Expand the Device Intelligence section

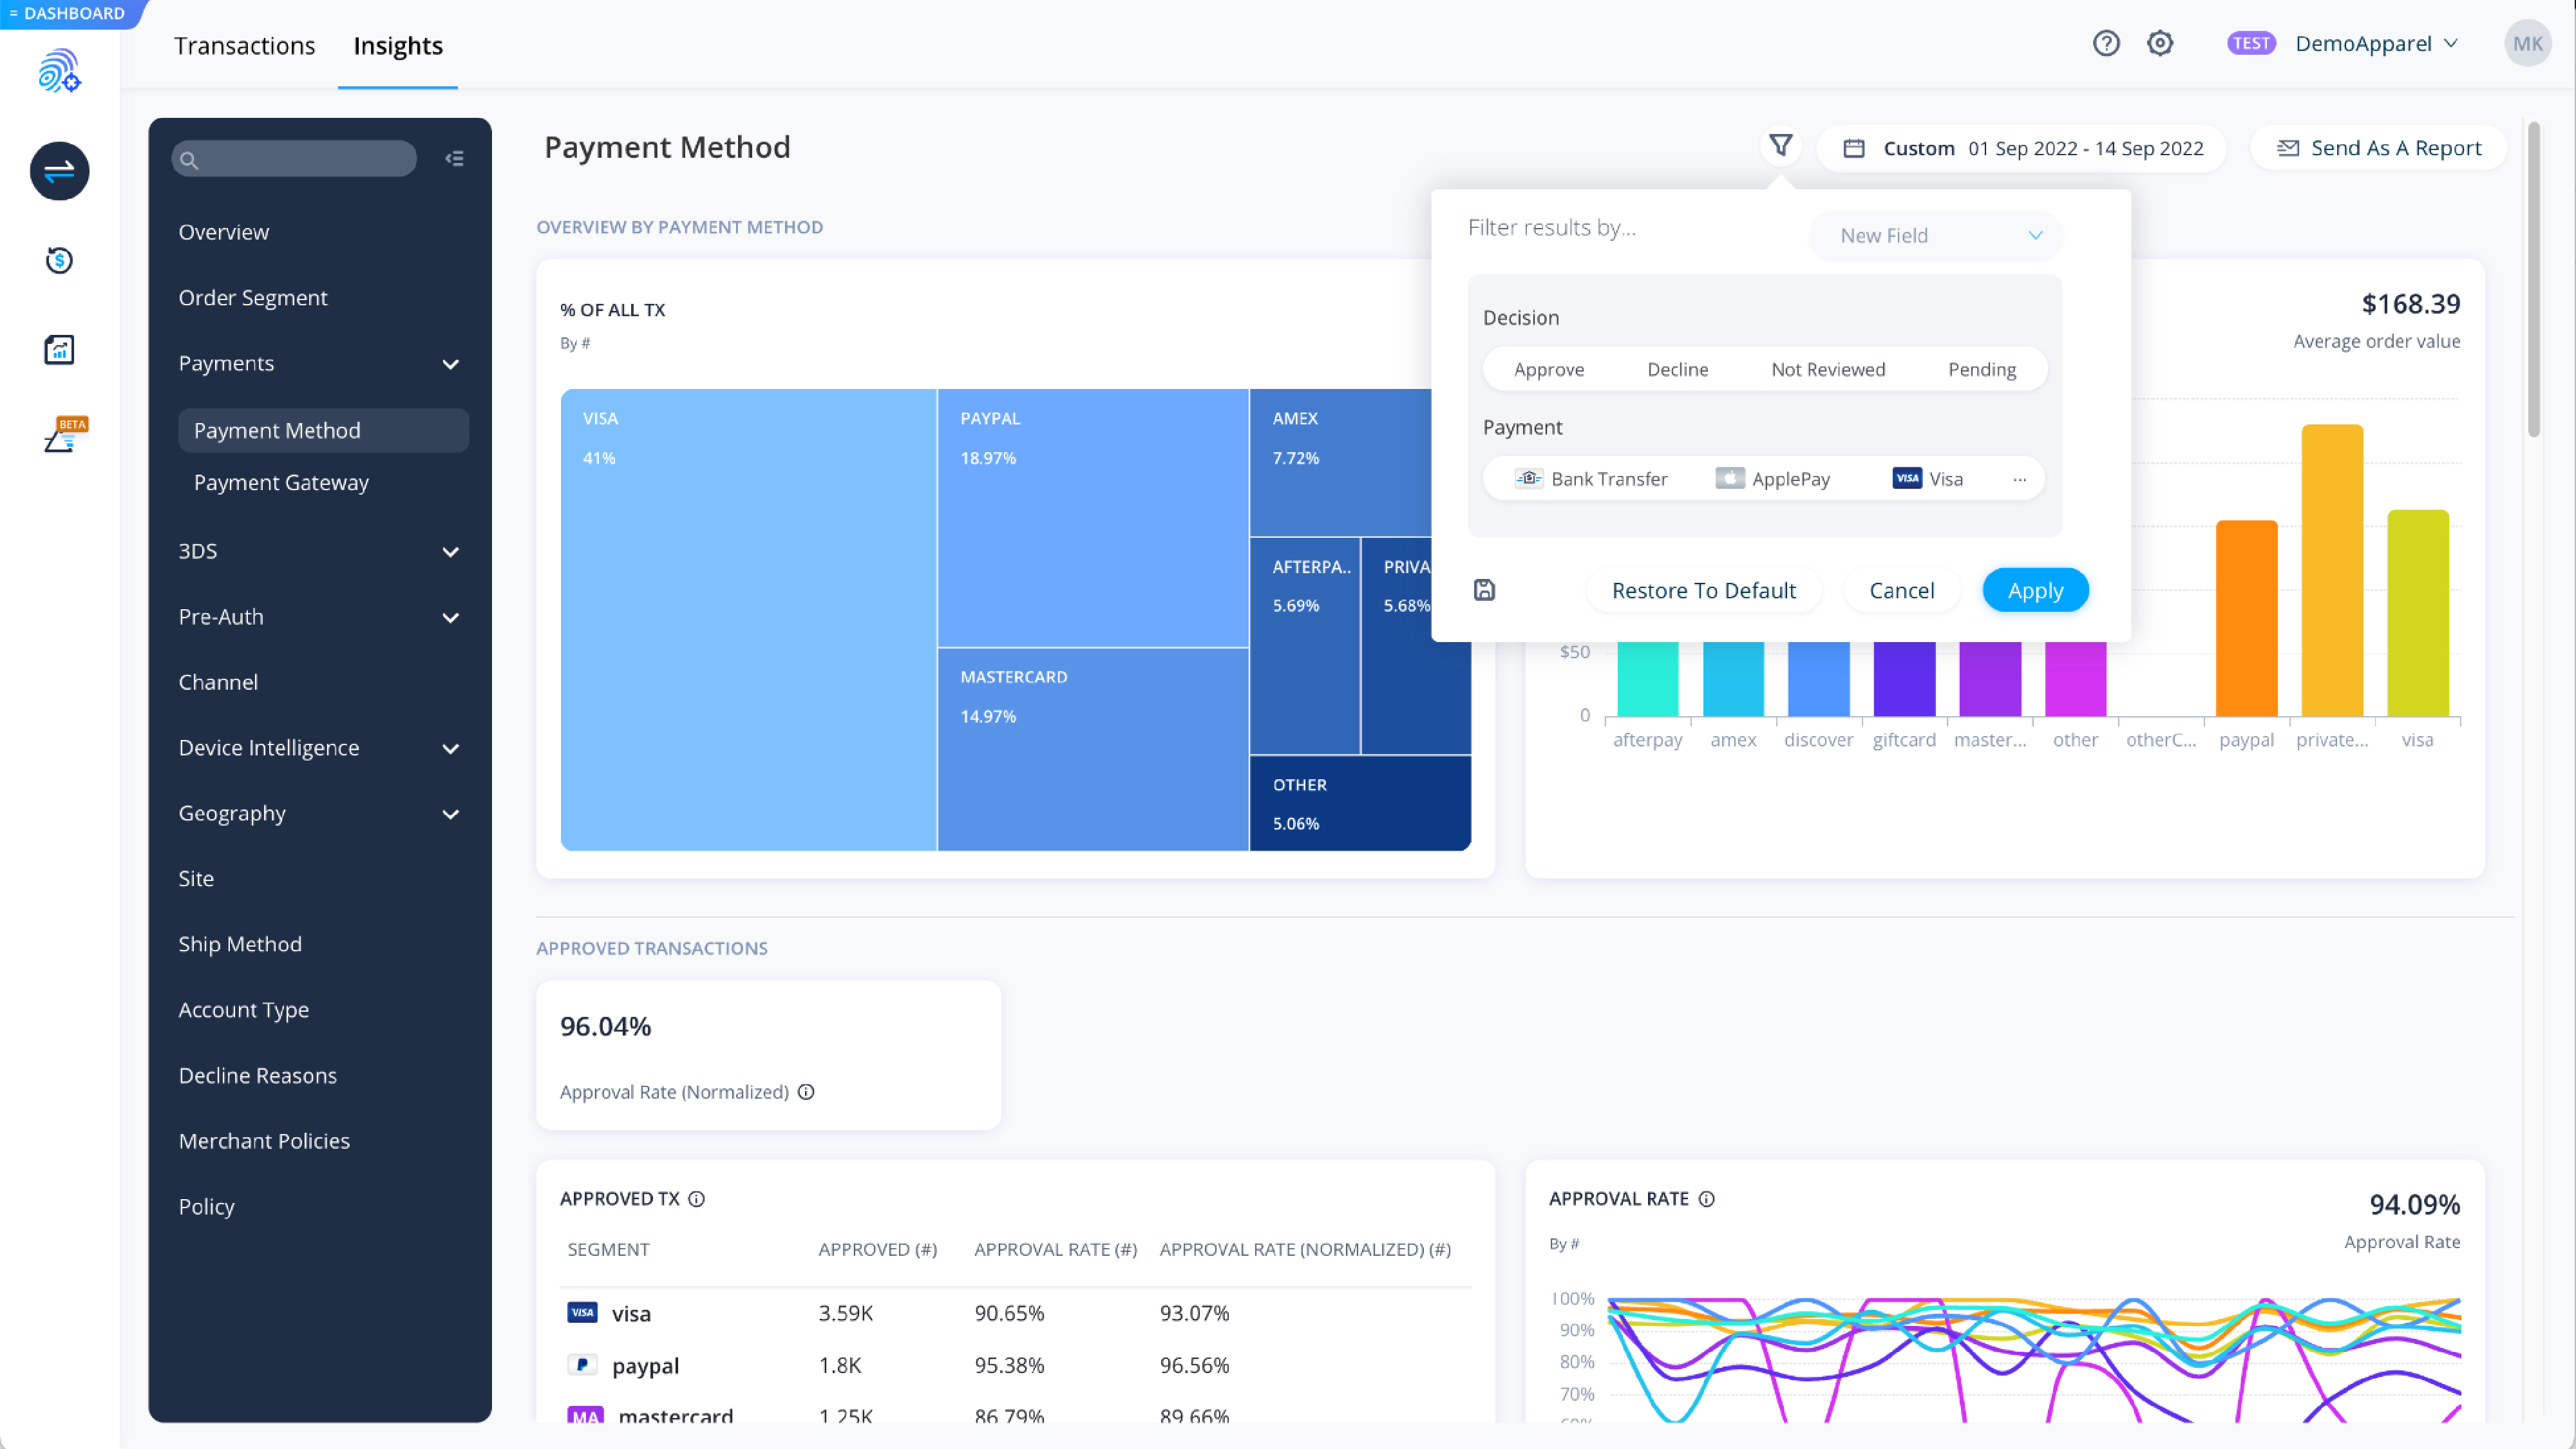pos(450,748)
